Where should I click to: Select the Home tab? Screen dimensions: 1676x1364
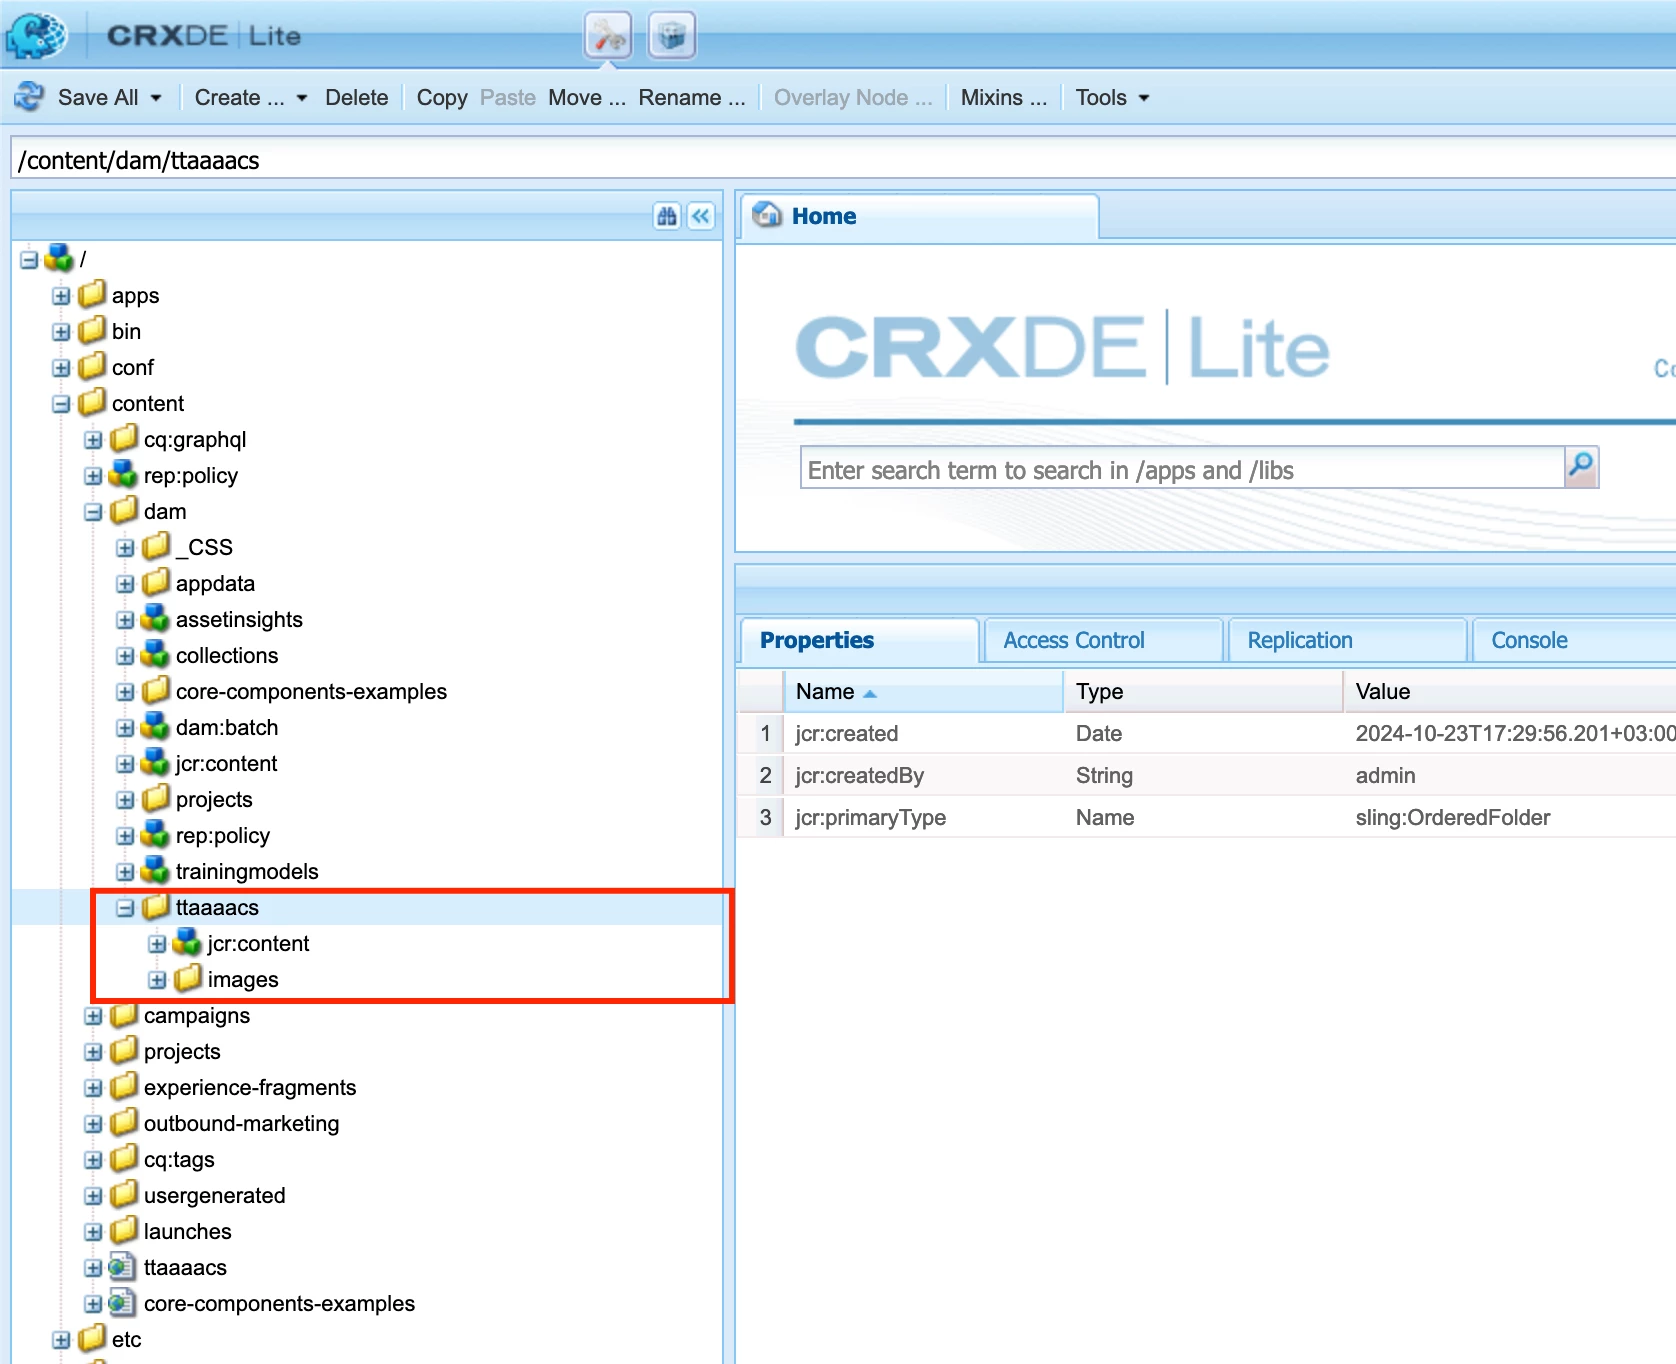point(919,216)
